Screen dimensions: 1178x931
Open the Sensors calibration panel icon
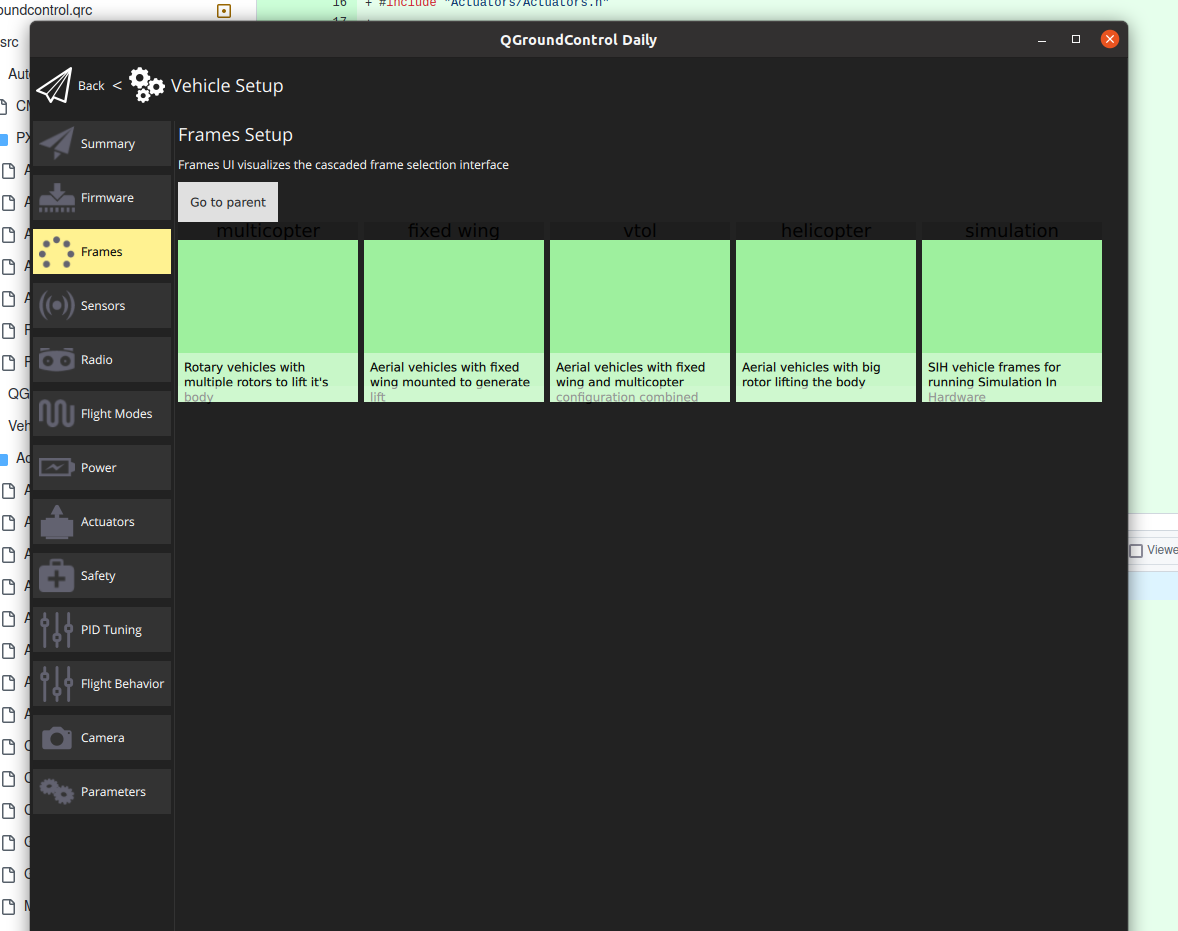pyautogui.click(x=57, y=305)
